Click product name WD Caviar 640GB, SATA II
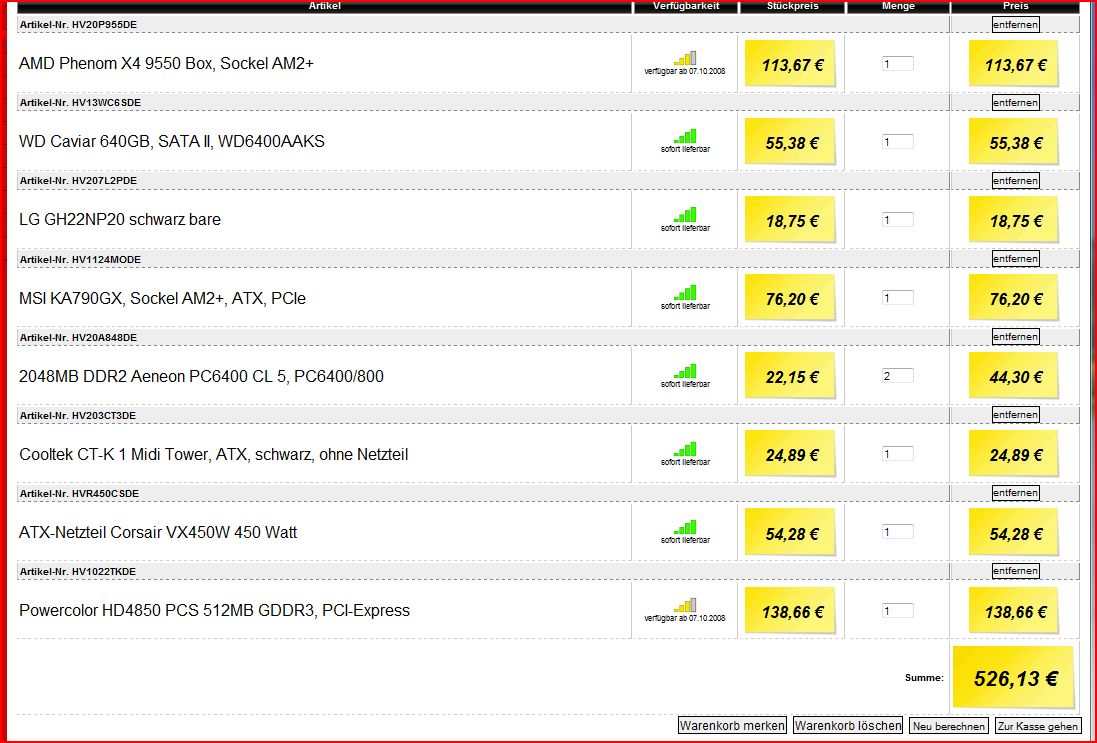This screenshot has width=1097, height=743. click(172, 141)
